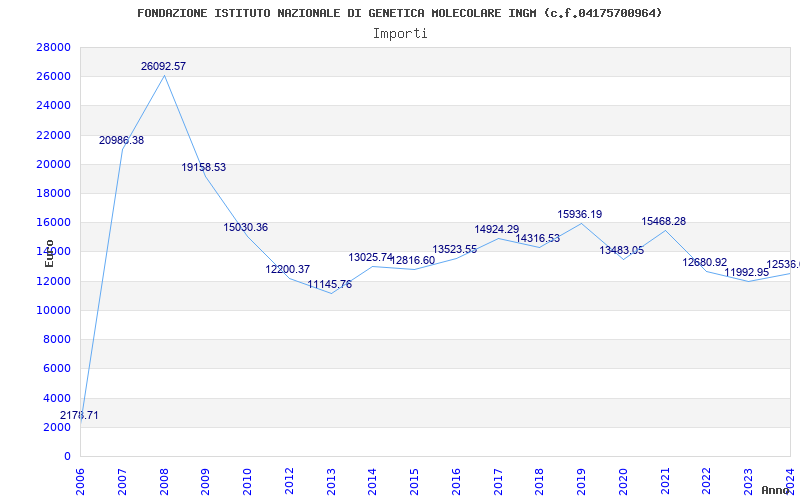Image resolution: width=800 pixels, height=500 pixels.
Task: Click the x-axis year 2016
Action: coord(456,482)
